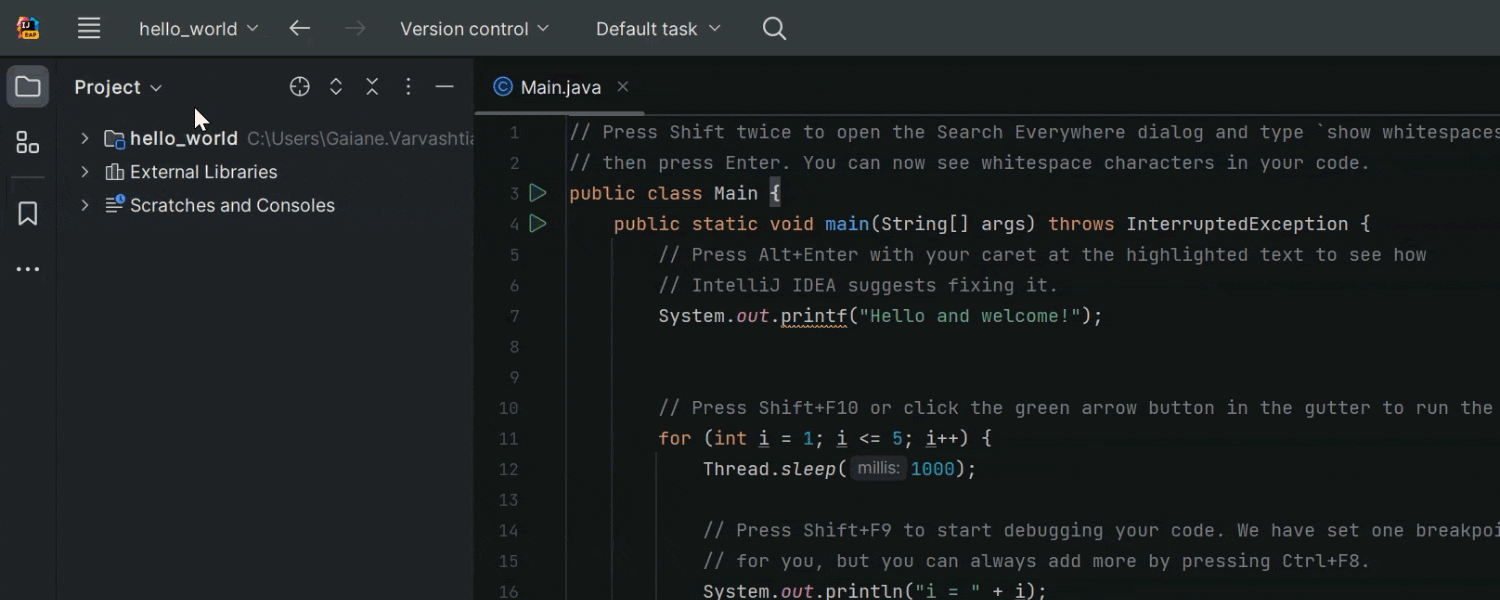The height and width of the screenshot is (600, 1500).
Task: Run Main via the gutter green arrow
Action: tap(537, 193)
